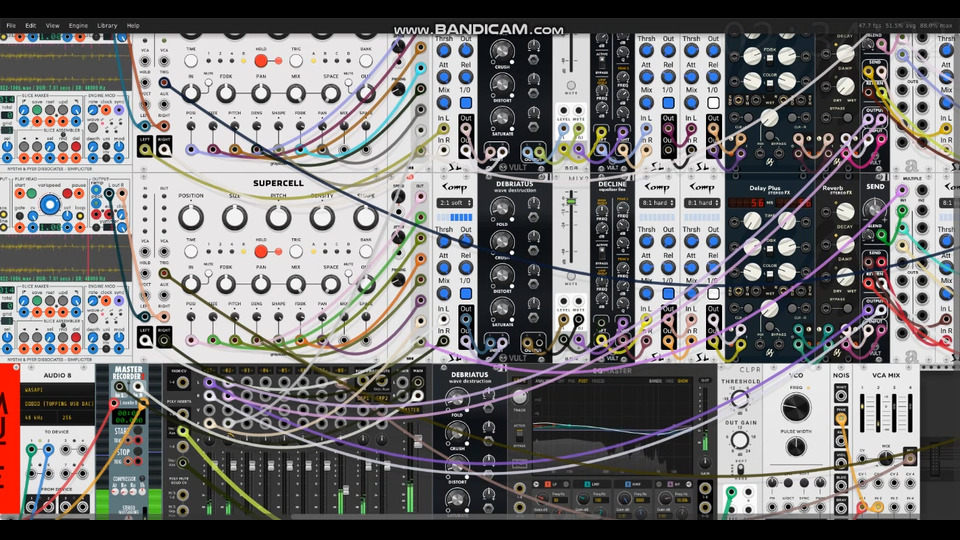The image size is (960, 540).
Task: Toggle the red HOLD button on the upper Supercell
Action: (x=261, y=61)
